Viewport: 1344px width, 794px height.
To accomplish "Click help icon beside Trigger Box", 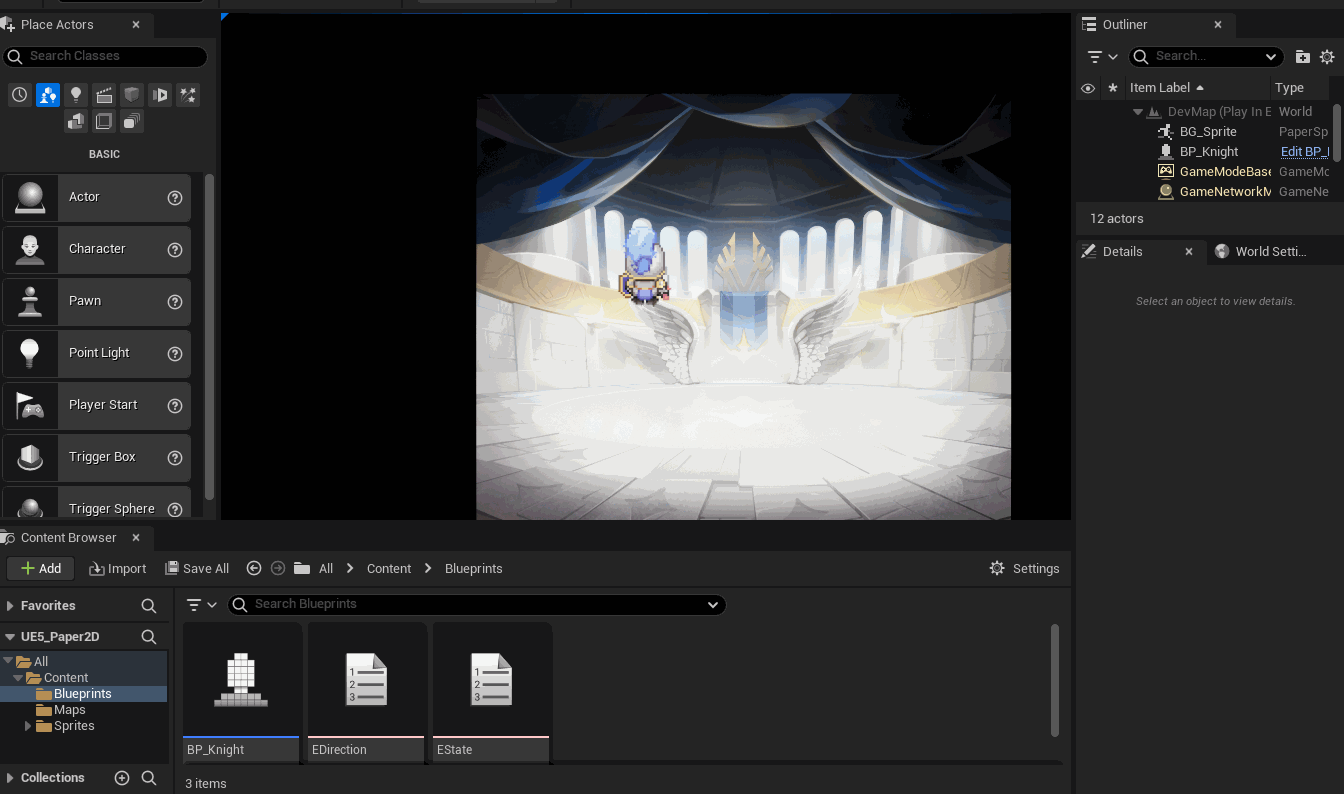I will coord(175,458).
